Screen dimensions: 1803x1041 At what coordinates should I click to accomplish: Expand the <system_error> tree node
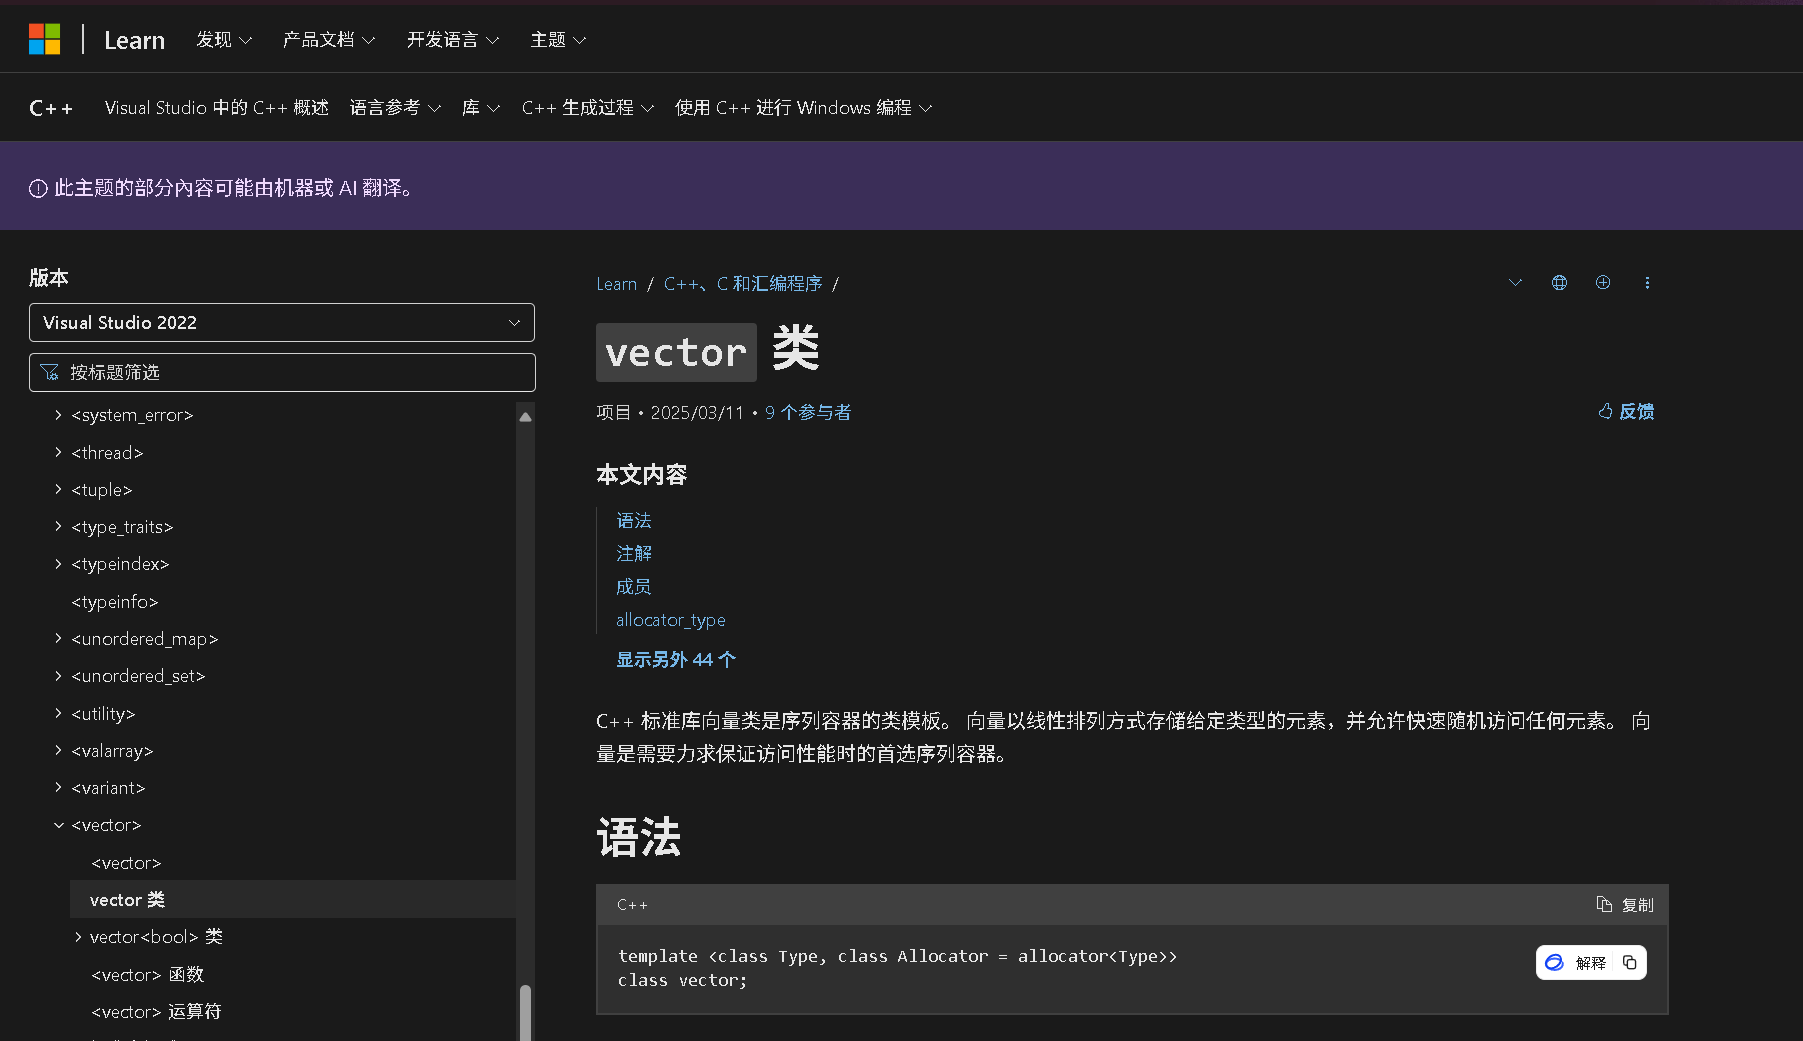coord(58,415)
